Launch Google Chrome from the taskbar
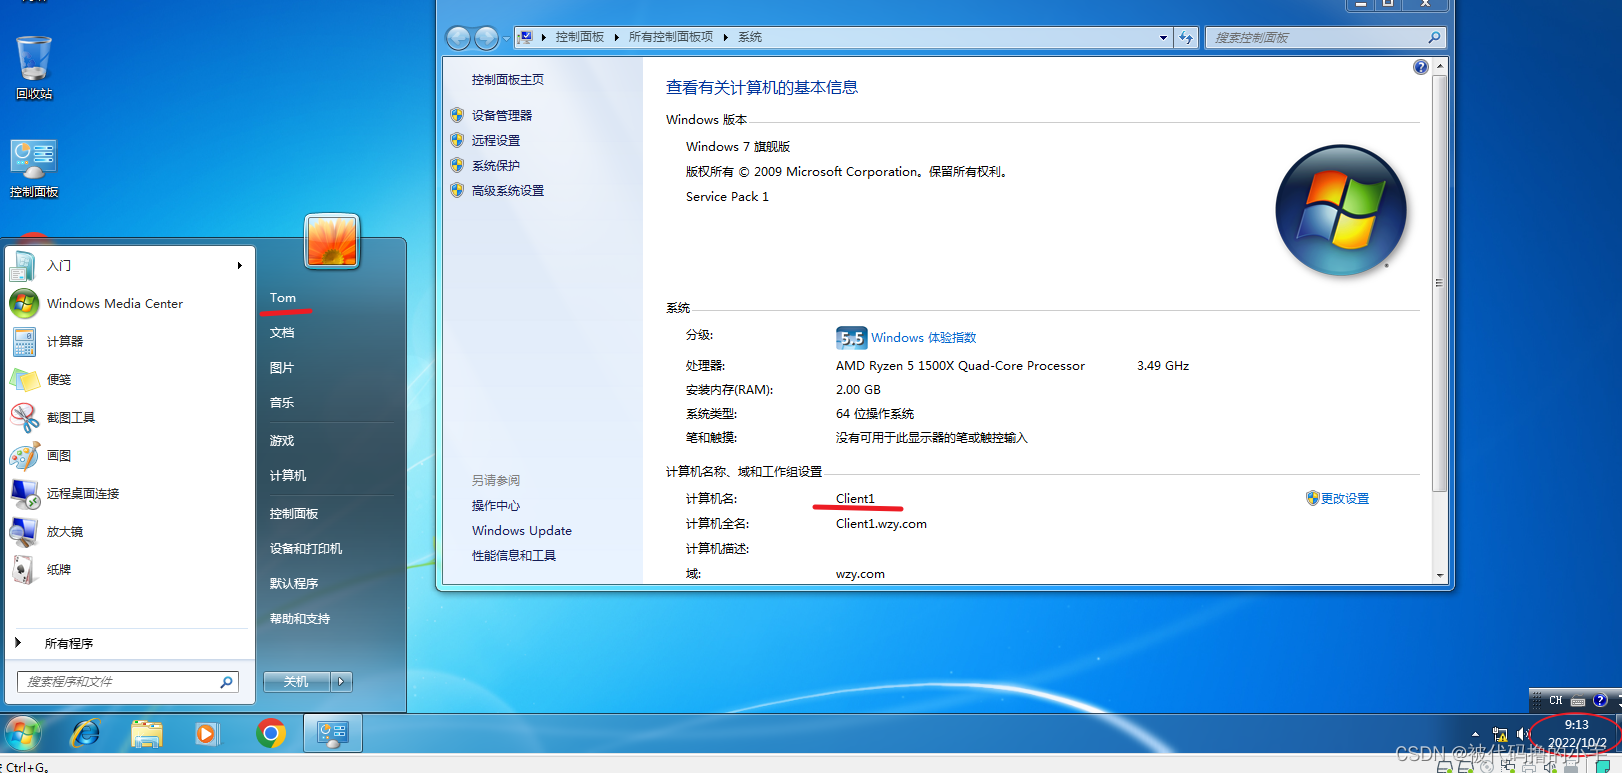Viewport: 1622px width, 773px height. 270,734
